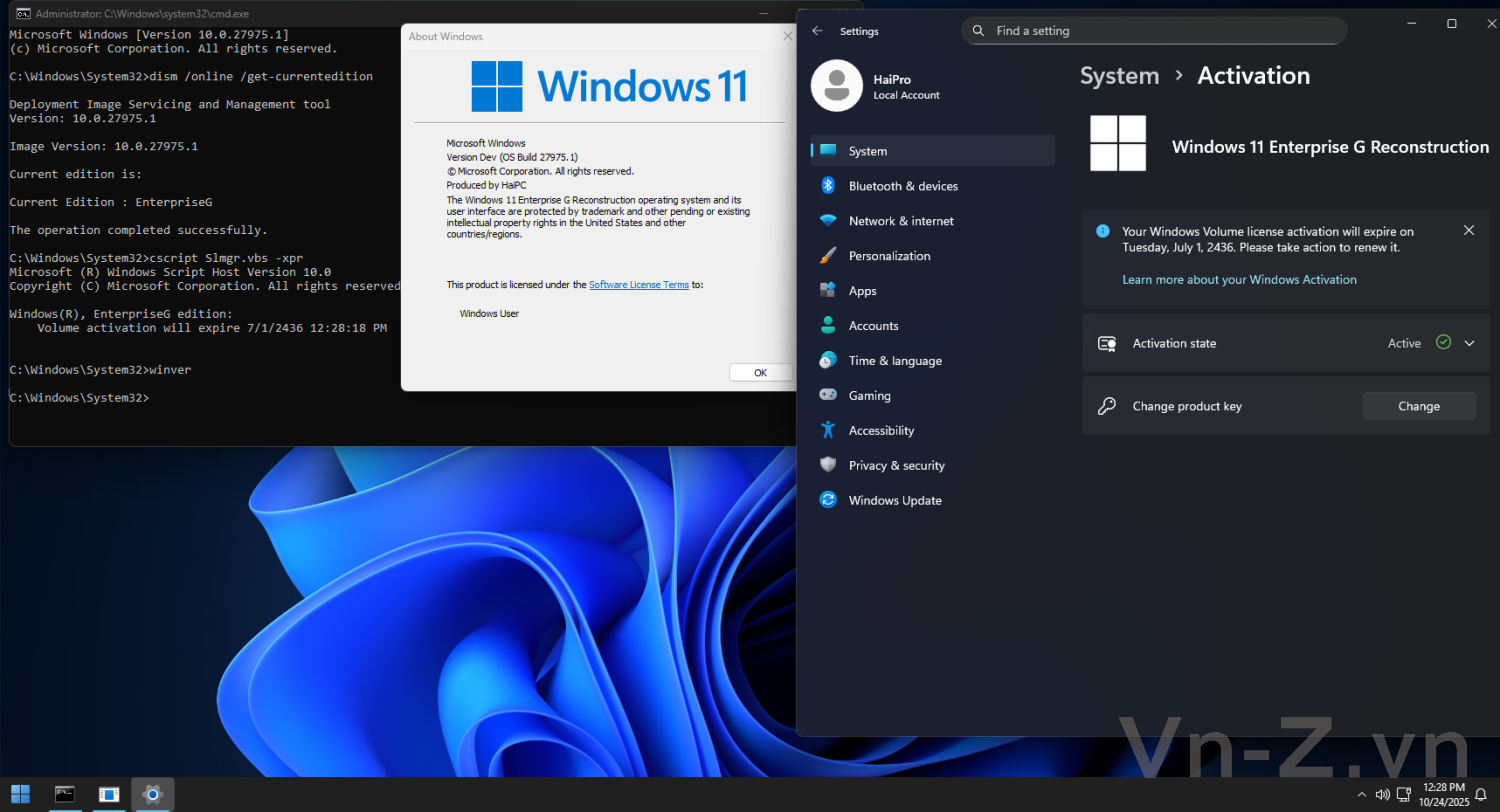
Task: Open the Windows Start menu
Action: pyautogui.click(x=20, y=794)
